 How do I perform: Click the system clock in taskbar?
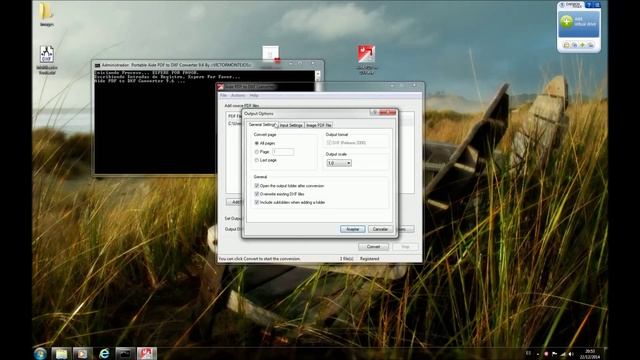click(x=590, y=354)
